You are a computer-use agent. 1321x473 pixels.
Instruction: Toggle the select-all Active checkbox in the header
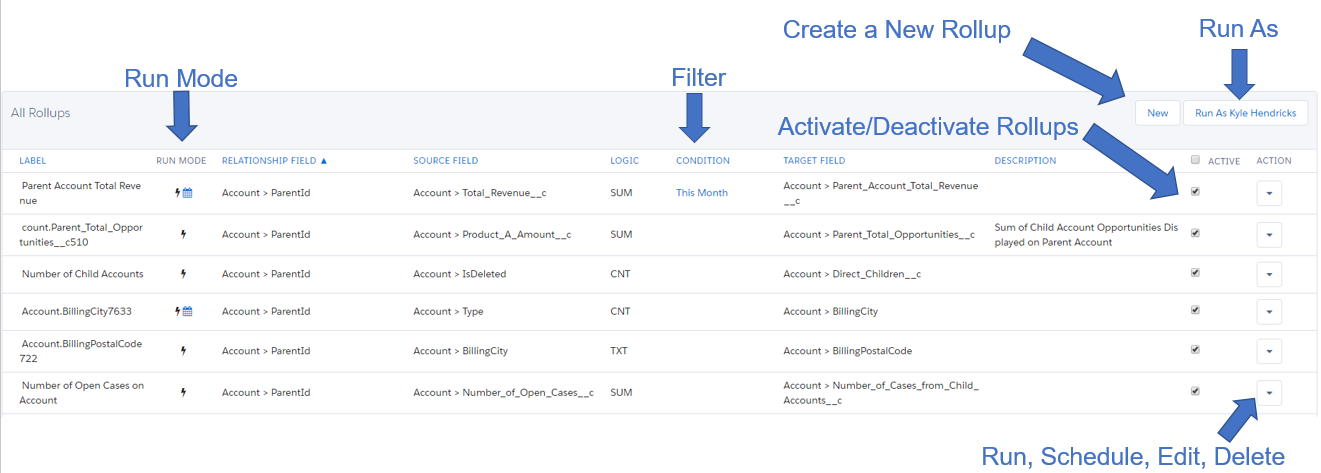pyautogui.click(x=1195, y=159)
